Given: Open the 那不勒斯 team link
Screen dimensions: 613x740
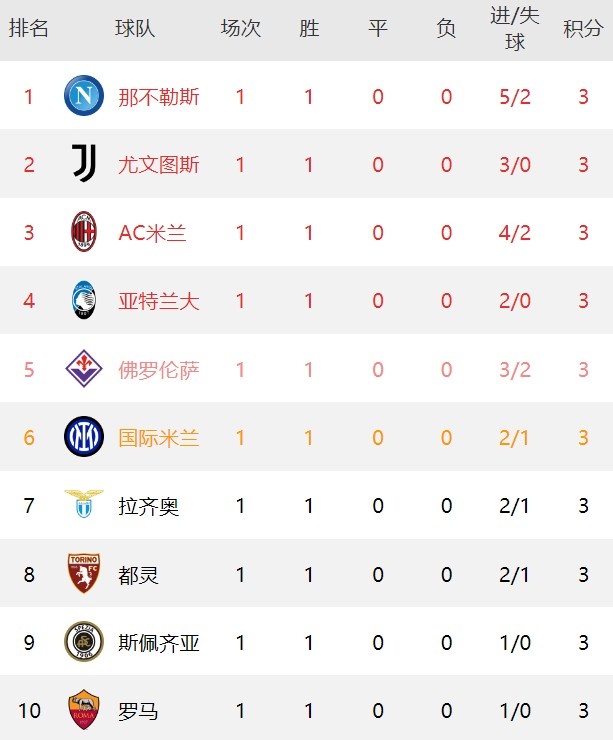Looking at the screenshot, I should pos(159,97).
